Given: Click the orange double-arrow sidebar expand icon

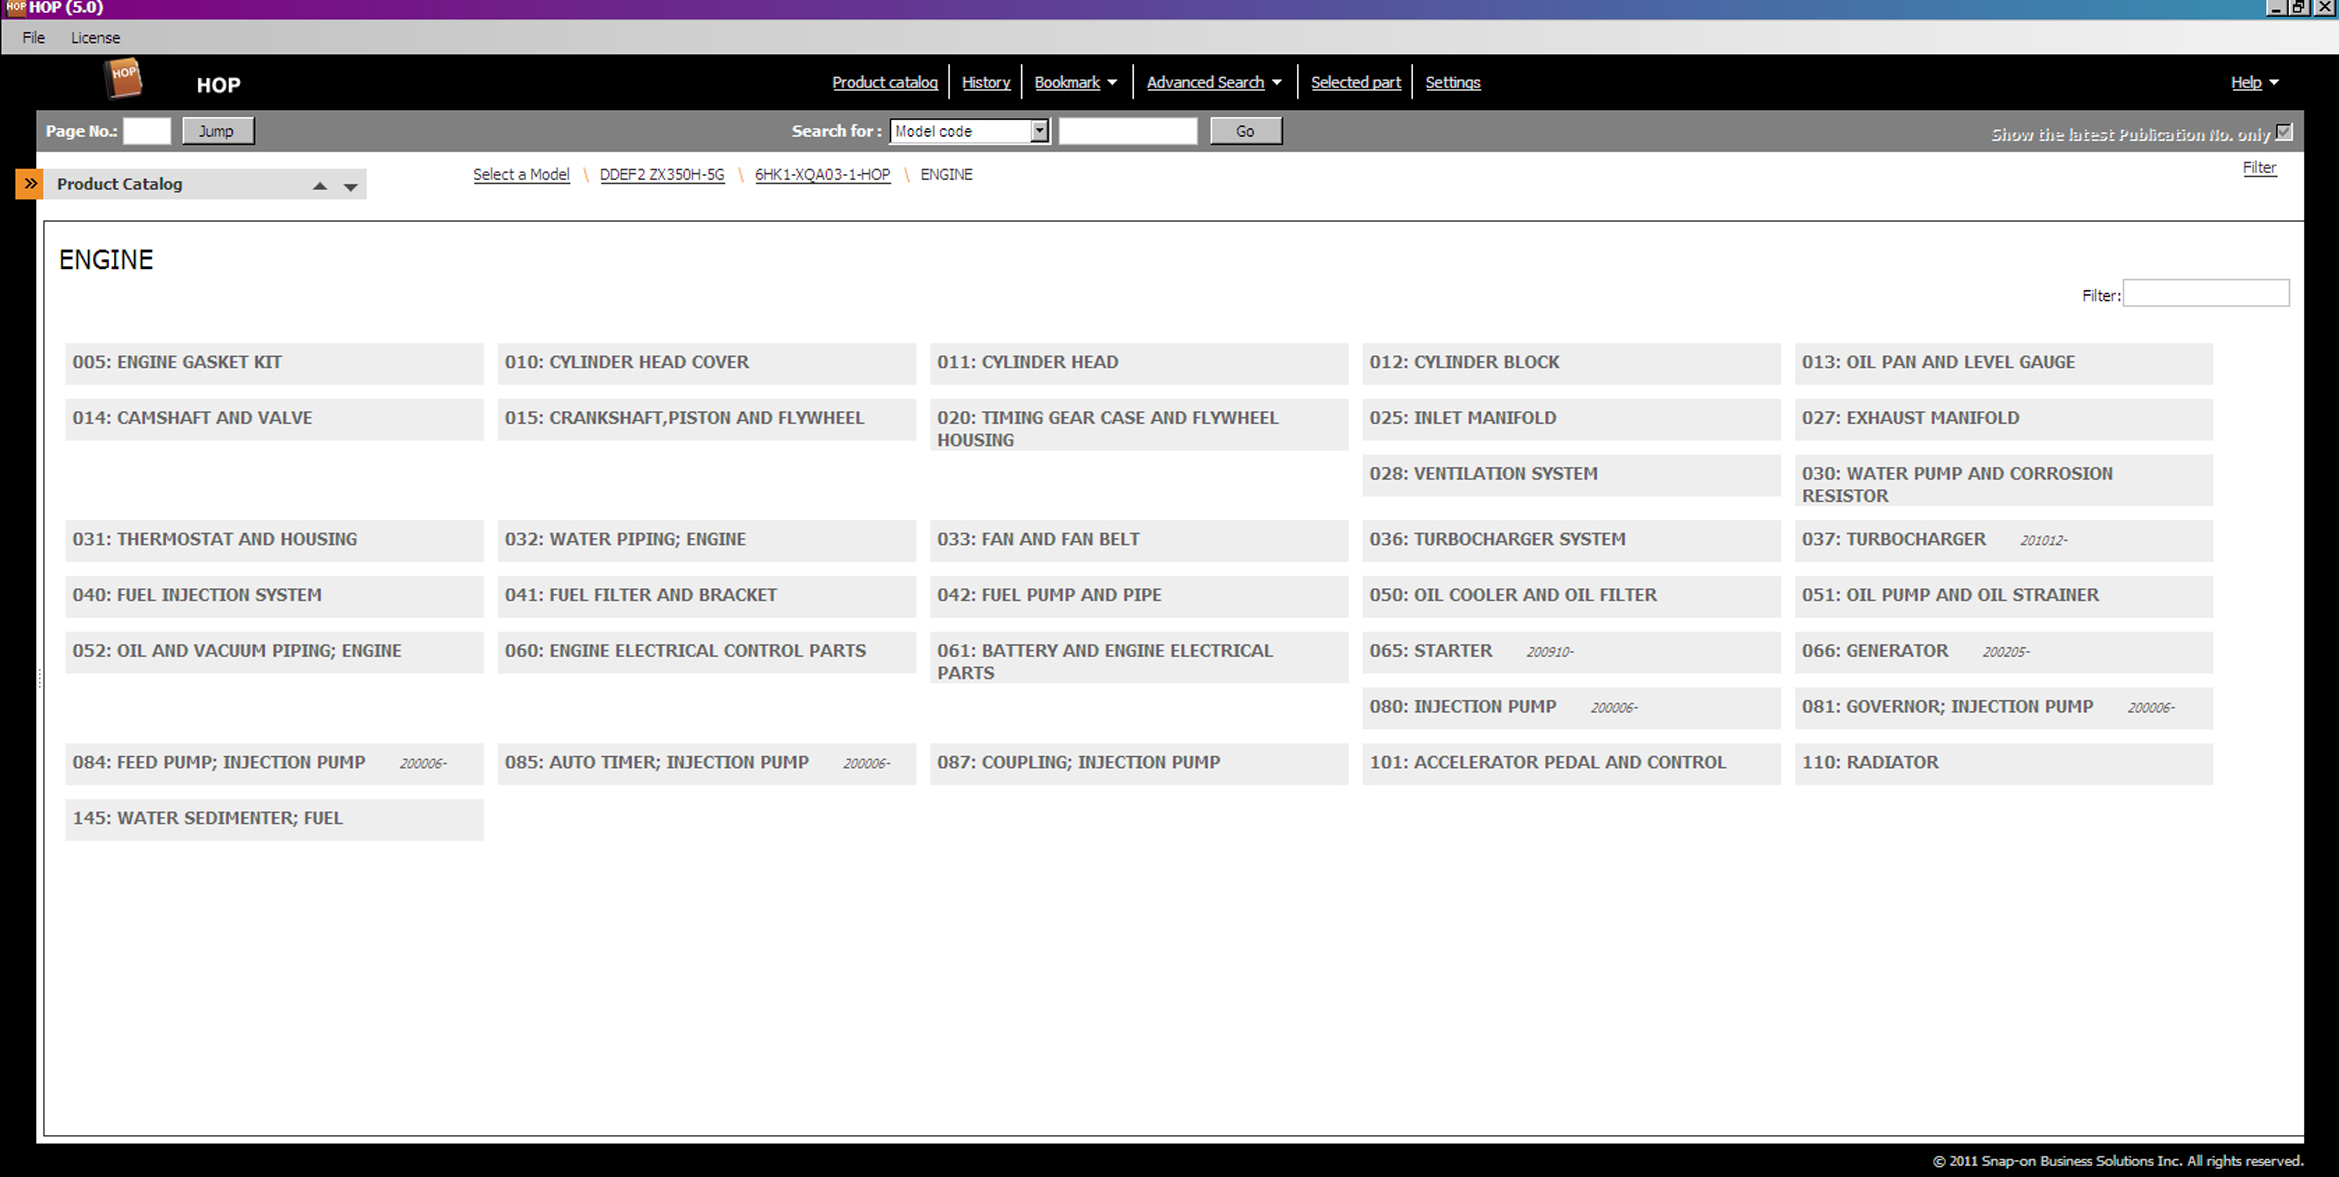Looking at the screenshot, I should [x=30, y=184].
